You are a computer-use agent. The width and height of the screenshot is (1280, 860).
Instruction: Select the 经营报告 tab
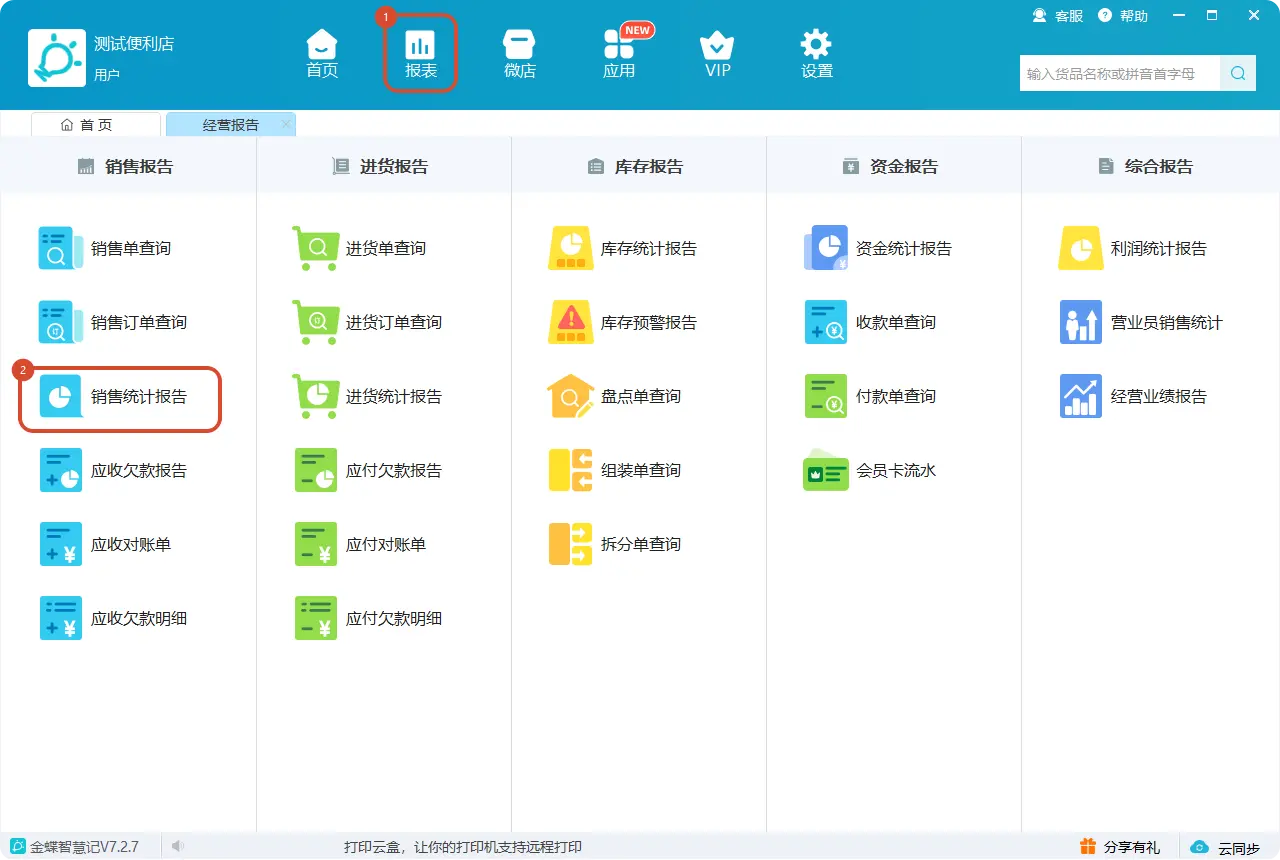230,124
